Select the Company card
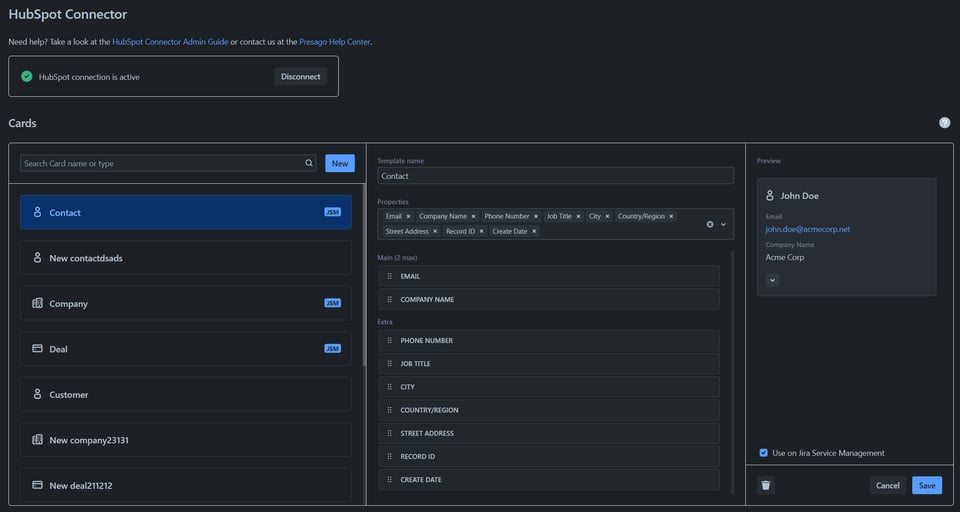Image resolution: width=960 pixels, height=512 pixels. pyautogui.click(x=186, y=303)
